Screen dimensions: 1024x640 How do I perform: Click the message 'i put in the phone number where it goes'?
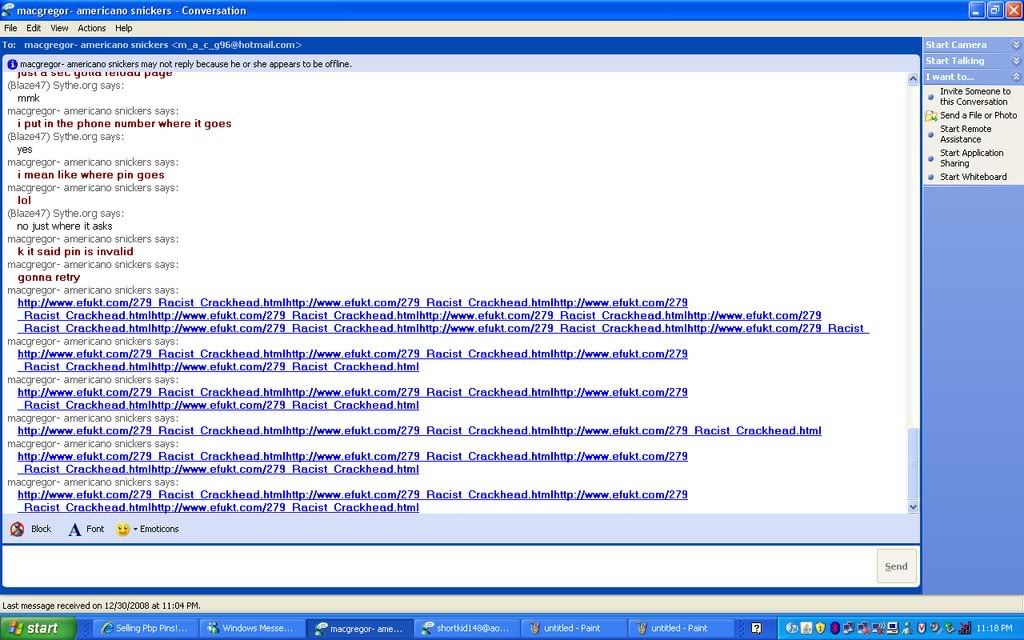[124, 123]
